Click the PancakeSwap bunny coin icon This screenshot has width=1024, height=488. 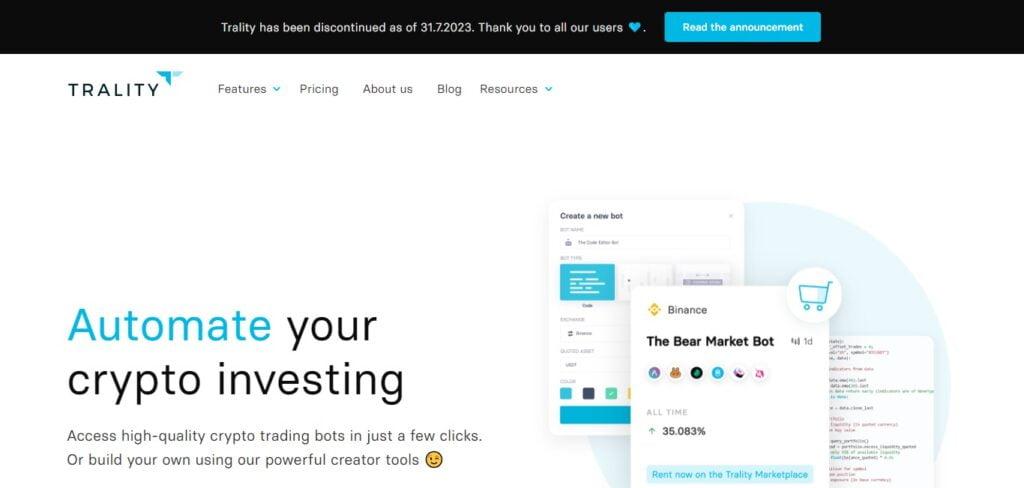coord(675,373)
